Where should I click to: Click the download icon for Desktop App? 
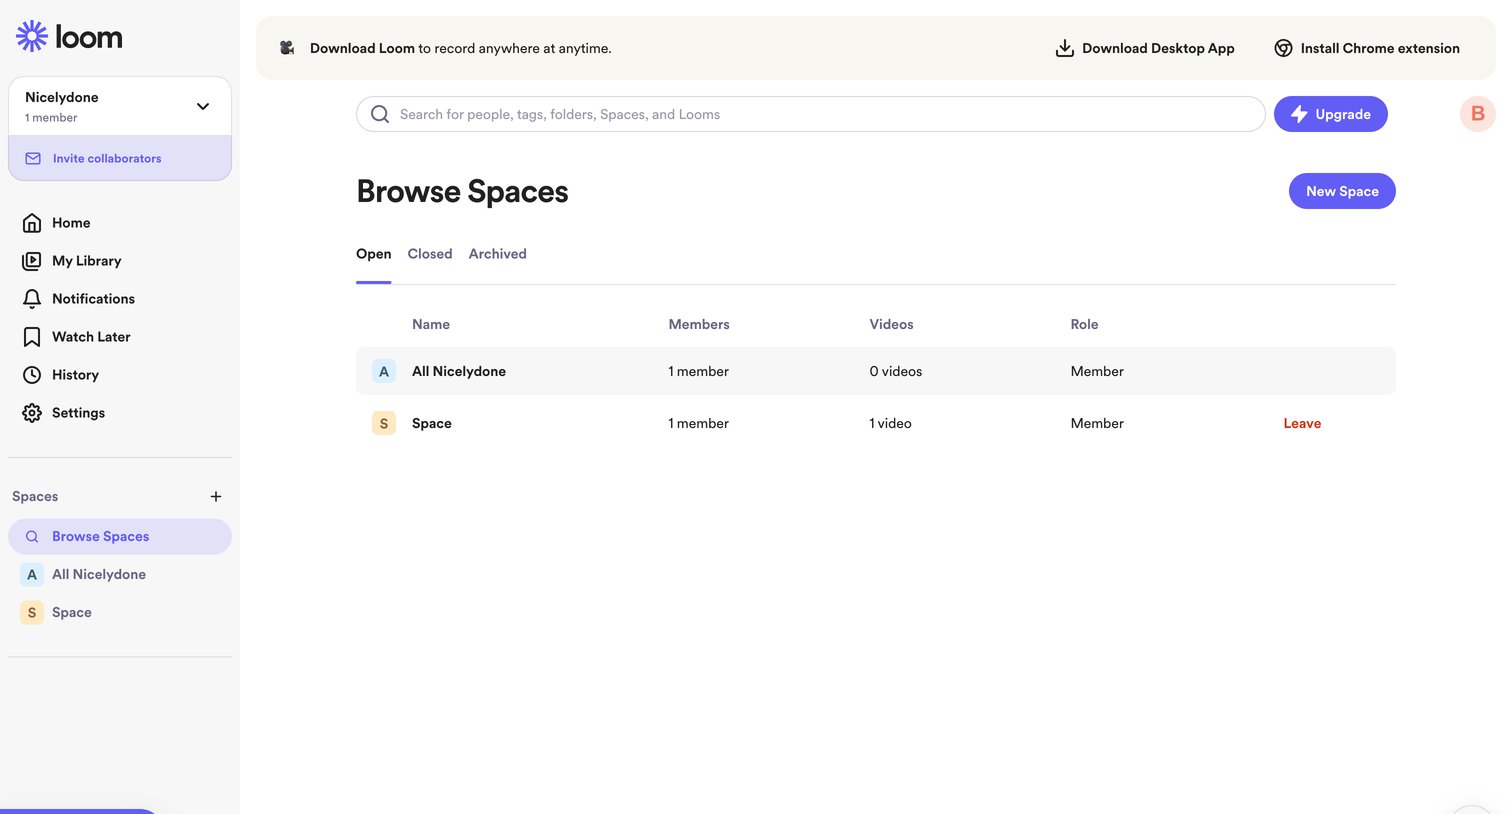pos(1065,48)
